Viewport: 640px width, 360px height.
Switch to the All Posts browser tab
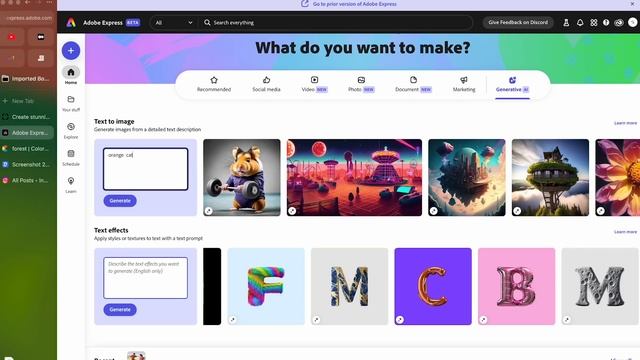[x=27, y=180]
